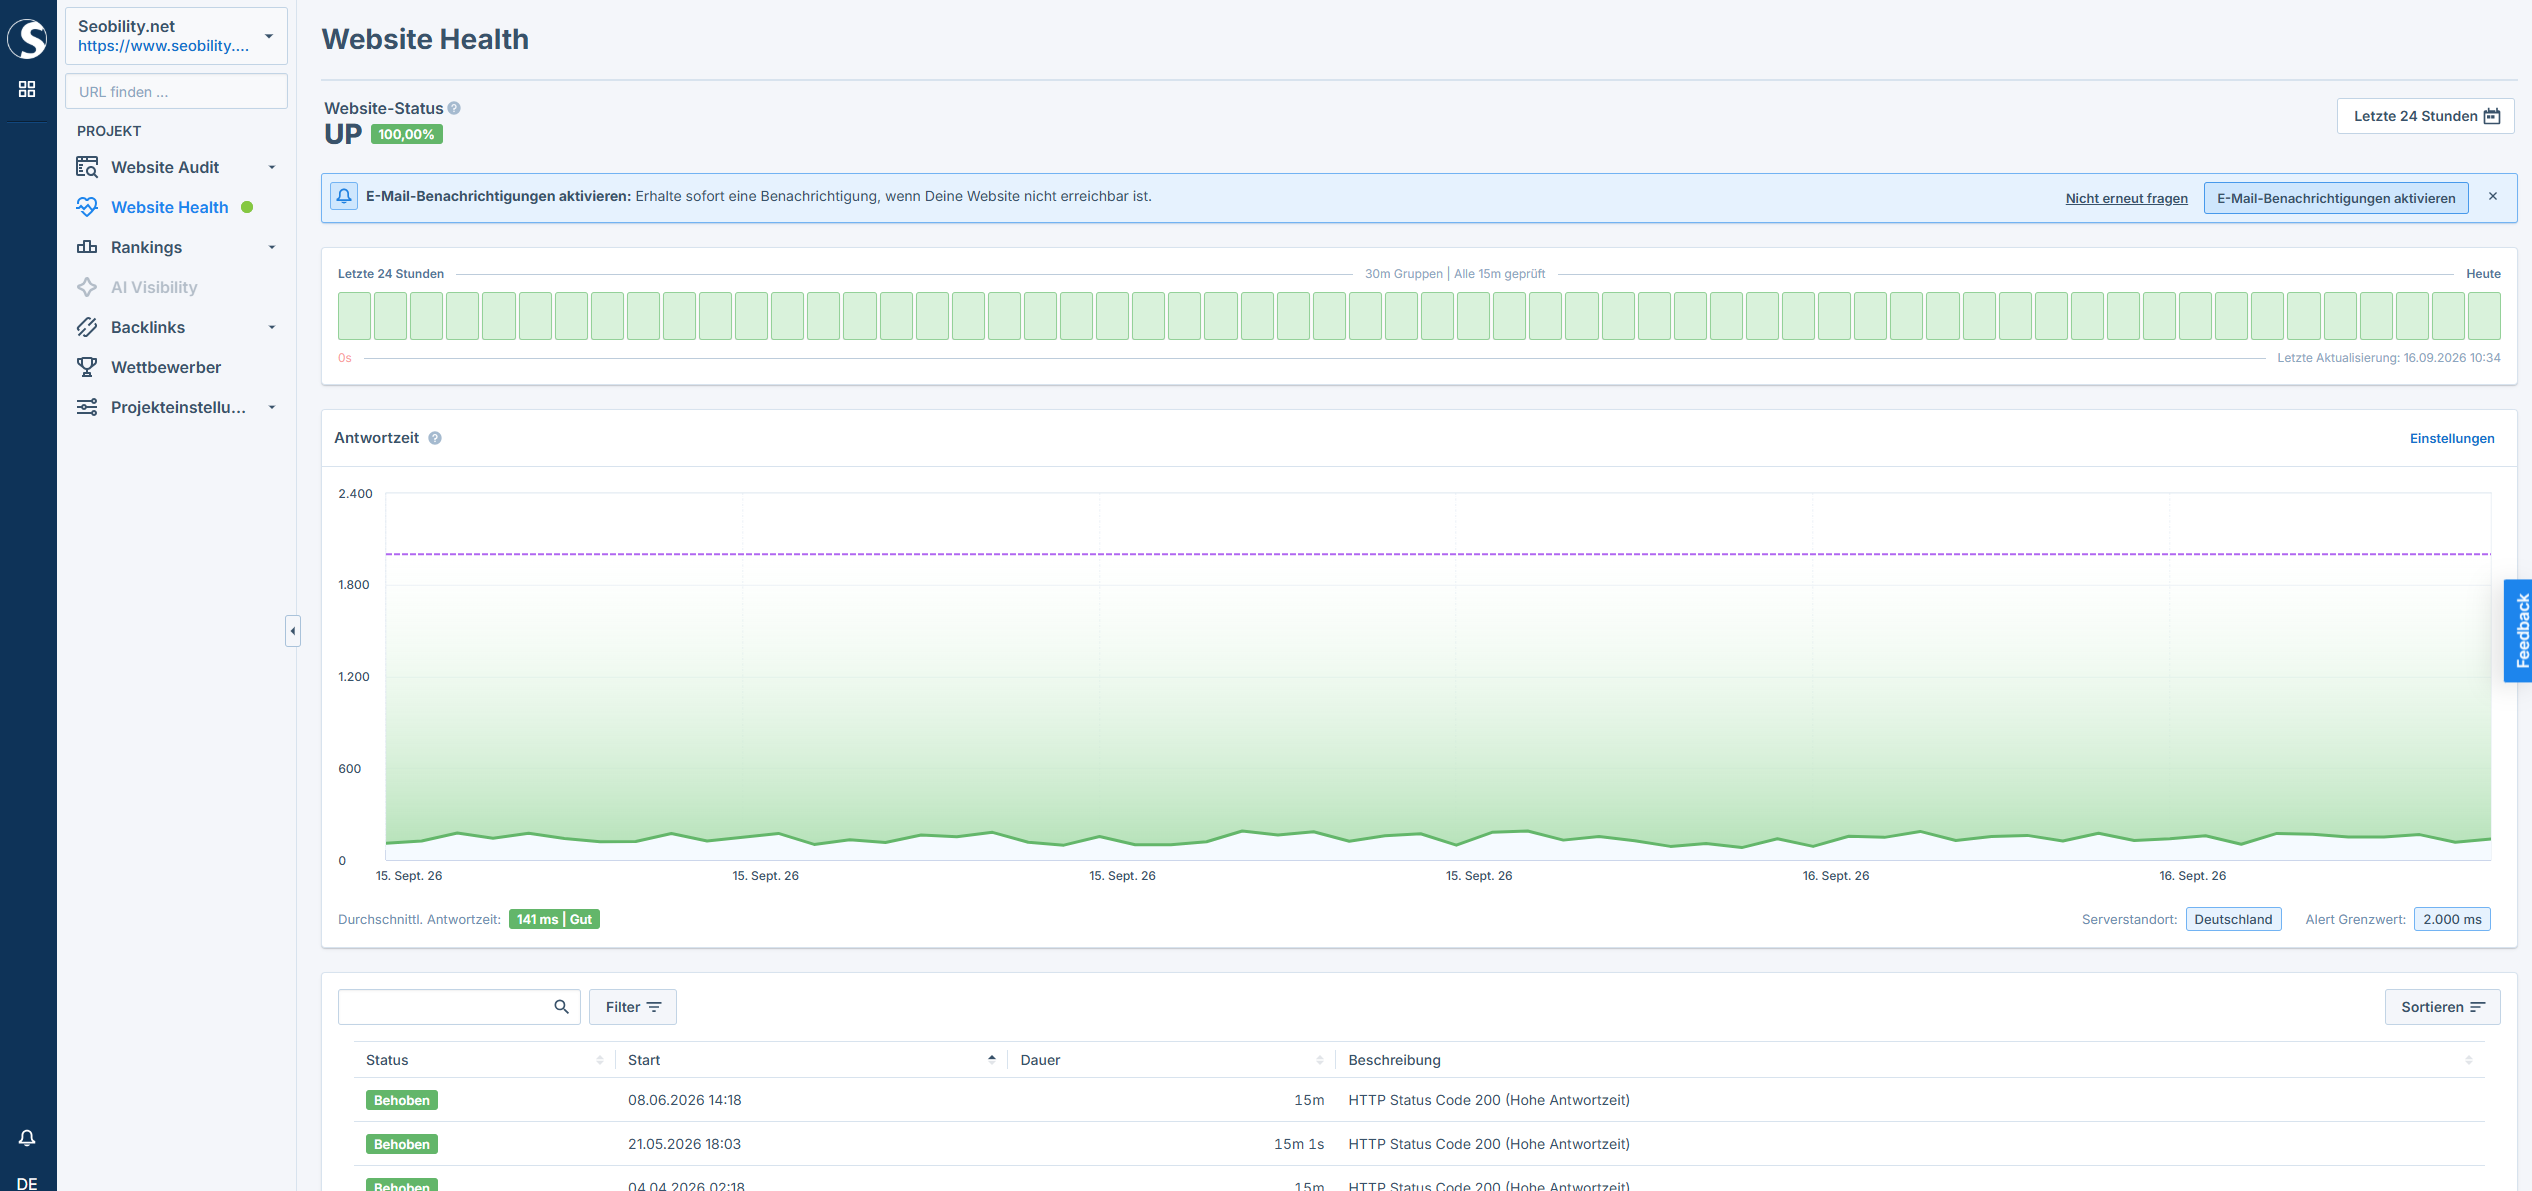Screen dimensions: 2532x1191
Task: Click Behoben badge for 21.05.2026 row
Action: [401, 1144]
